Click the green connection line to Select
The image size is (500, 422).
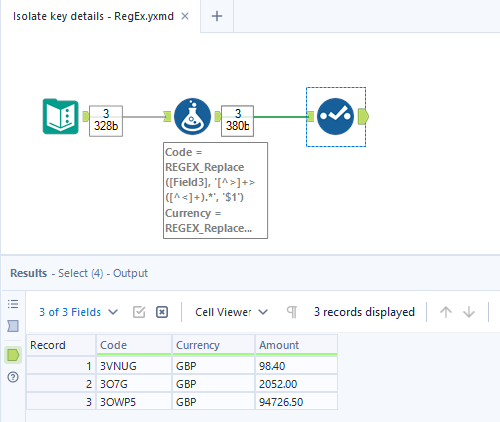[280, 117]
